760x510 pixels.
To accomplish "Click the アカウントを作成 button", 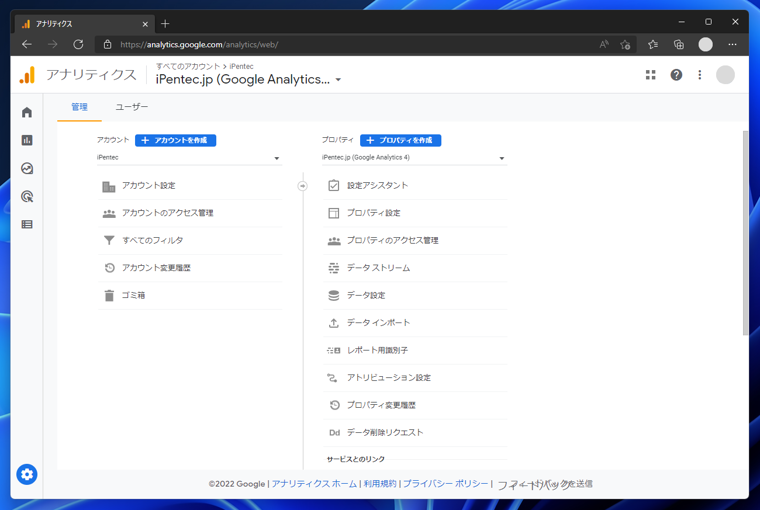I will [x=175, y=140].
